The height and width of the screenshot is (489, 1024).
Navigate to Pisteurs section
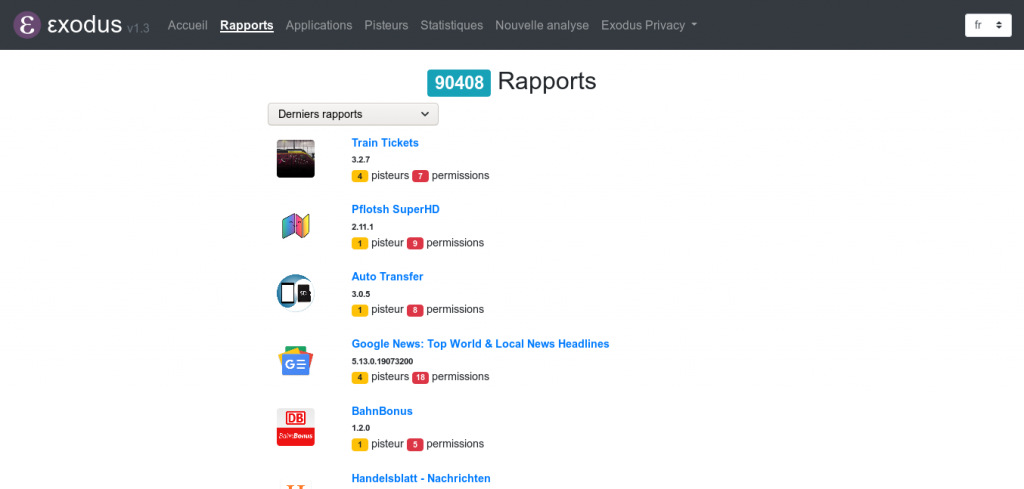click(386, 25)
